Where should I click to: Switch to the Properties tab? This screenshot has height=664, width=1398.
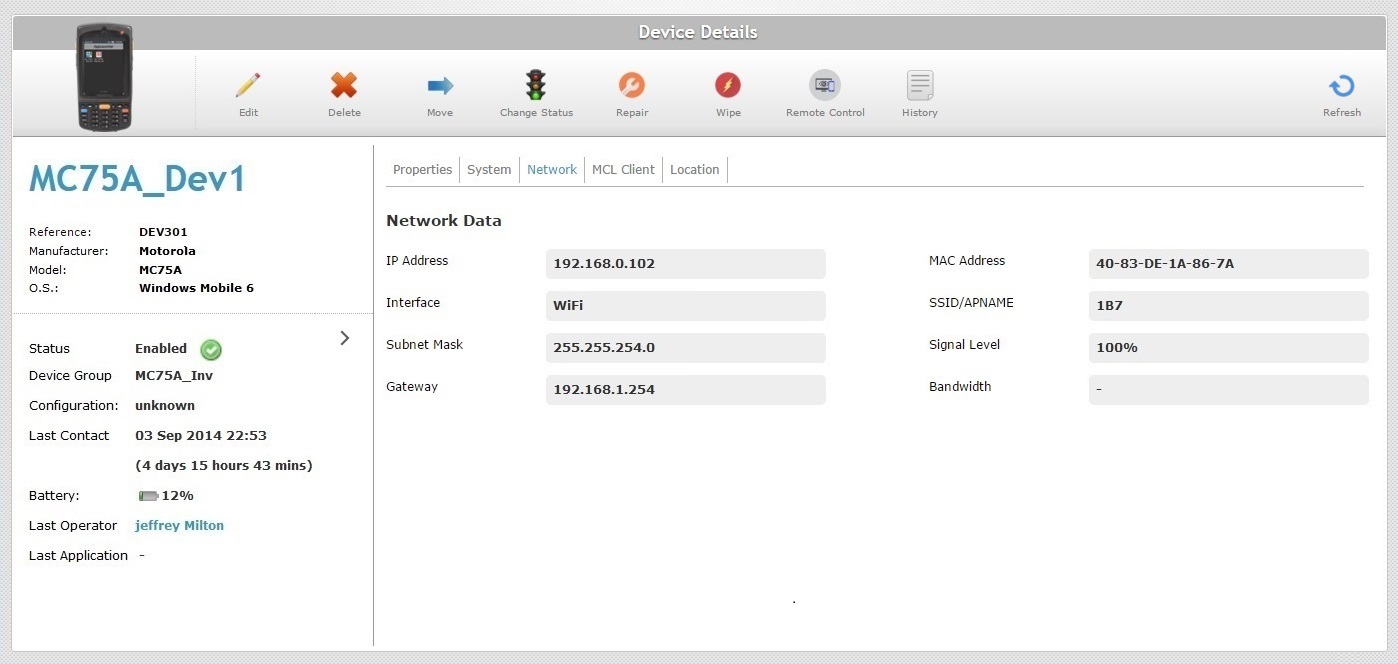point(422,170)
